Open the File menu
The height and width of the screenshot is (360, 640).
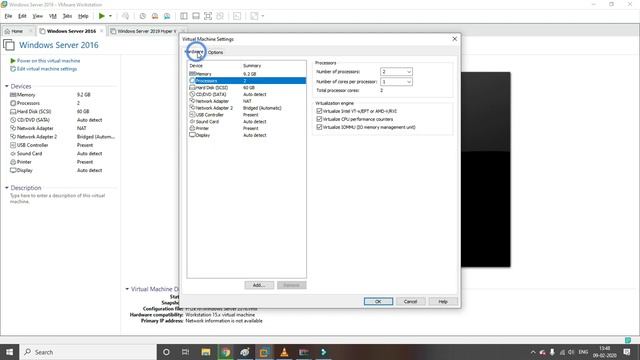(8, 16)
